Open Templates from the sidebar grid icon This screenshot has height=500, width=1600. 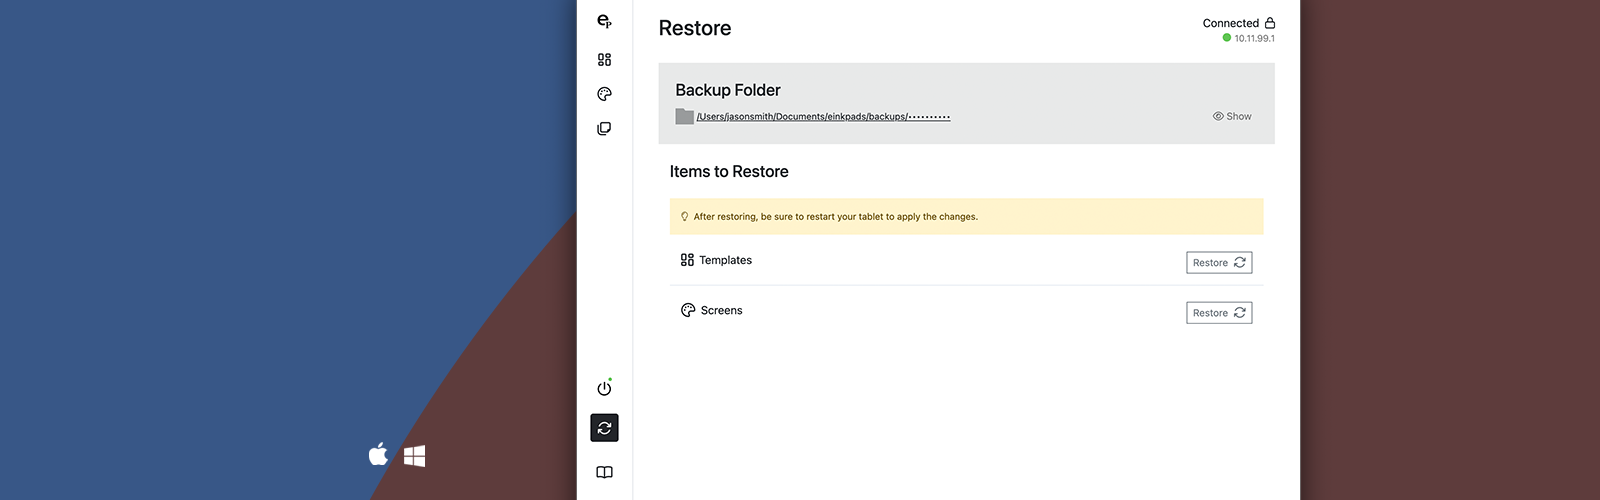[604, 60]
